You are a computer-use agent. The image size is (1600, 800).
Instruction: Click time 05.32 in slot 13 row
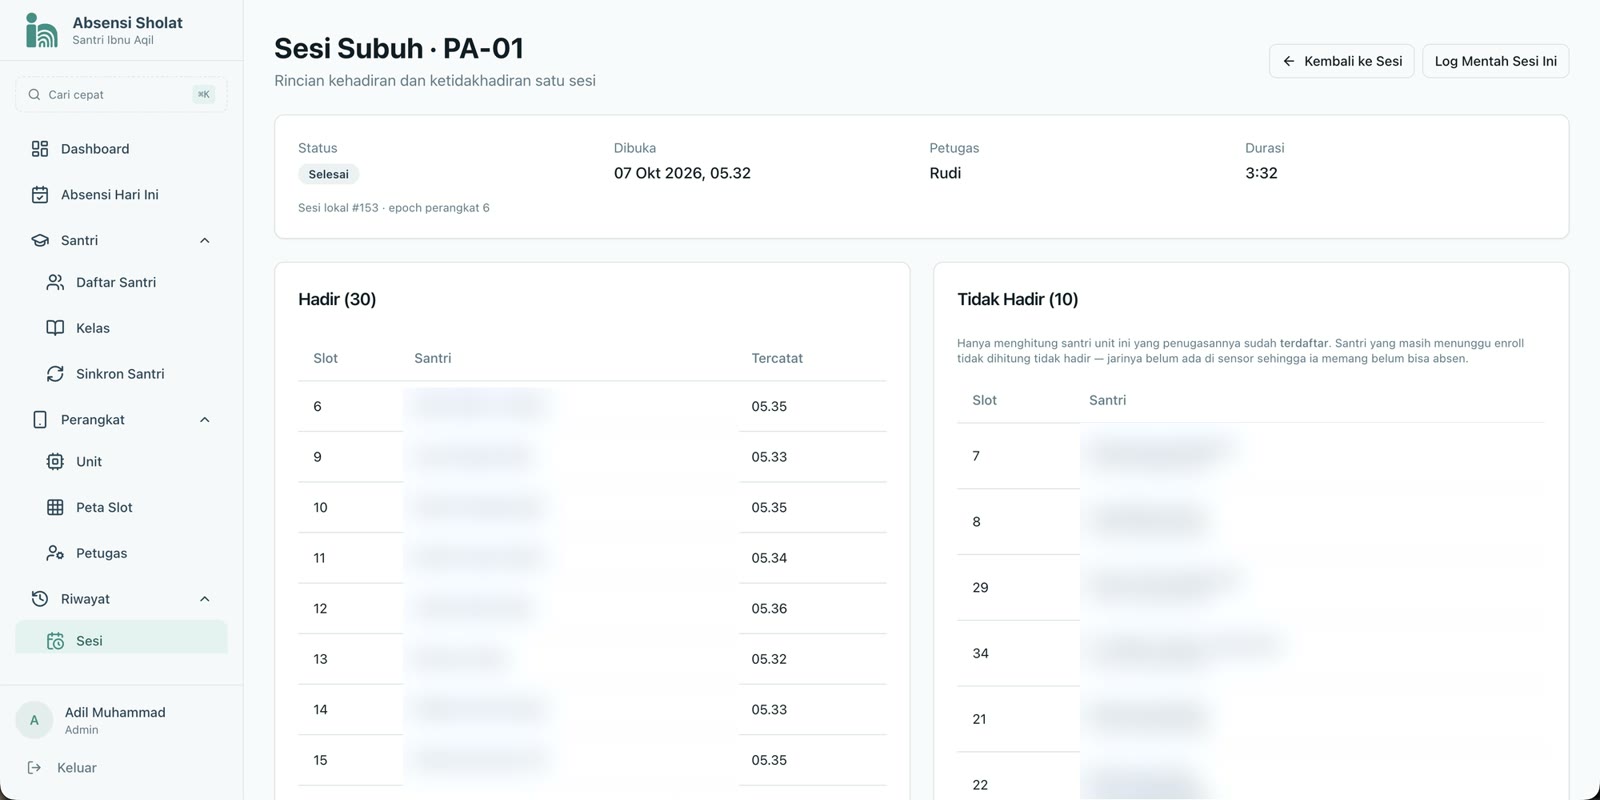point(769,659)
